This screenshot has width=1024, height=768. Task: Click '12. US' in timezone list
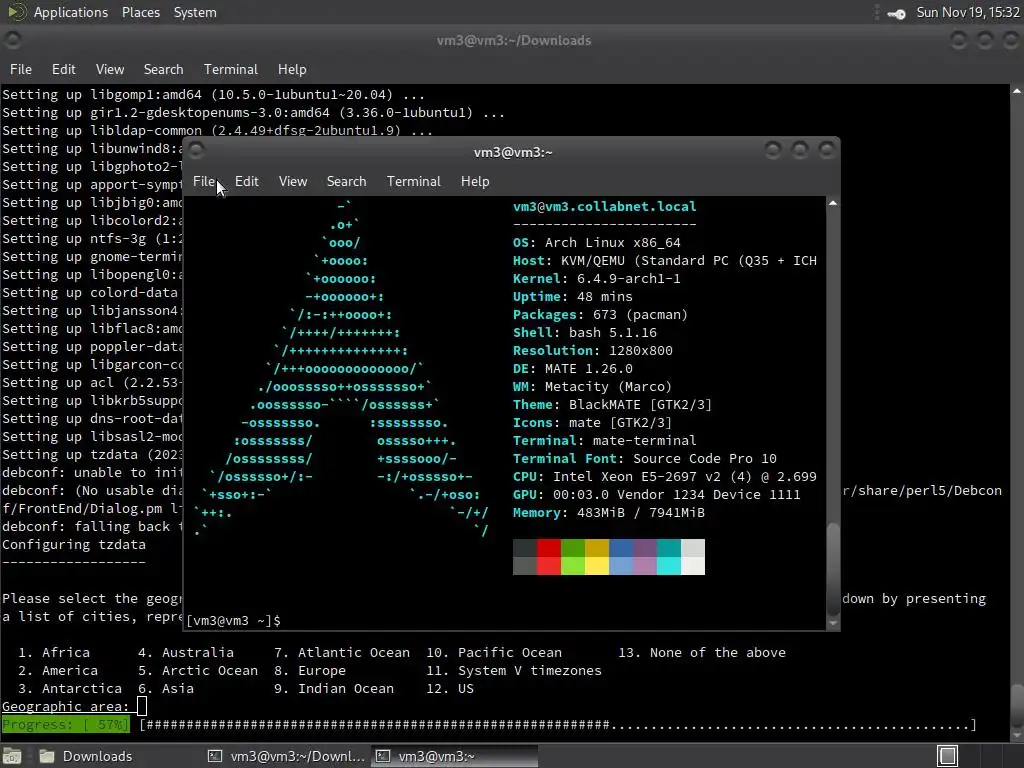(x=450, y=688)
